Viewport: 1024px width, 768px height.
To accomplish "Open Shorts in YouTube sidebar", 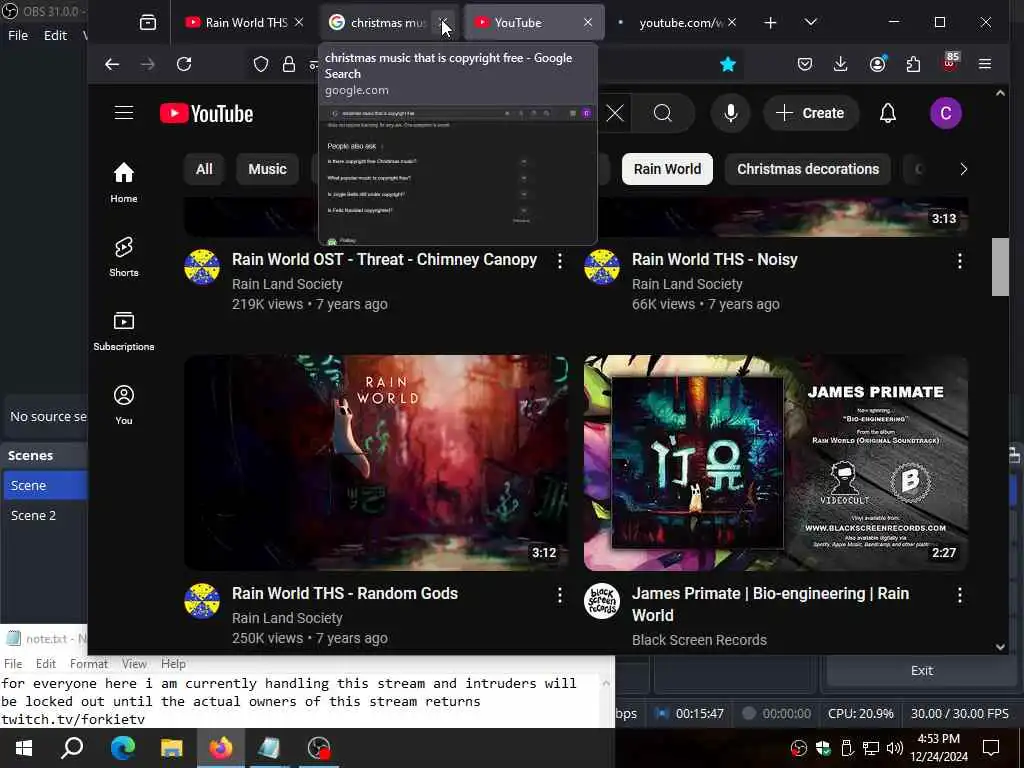I will tap(123, 257).
